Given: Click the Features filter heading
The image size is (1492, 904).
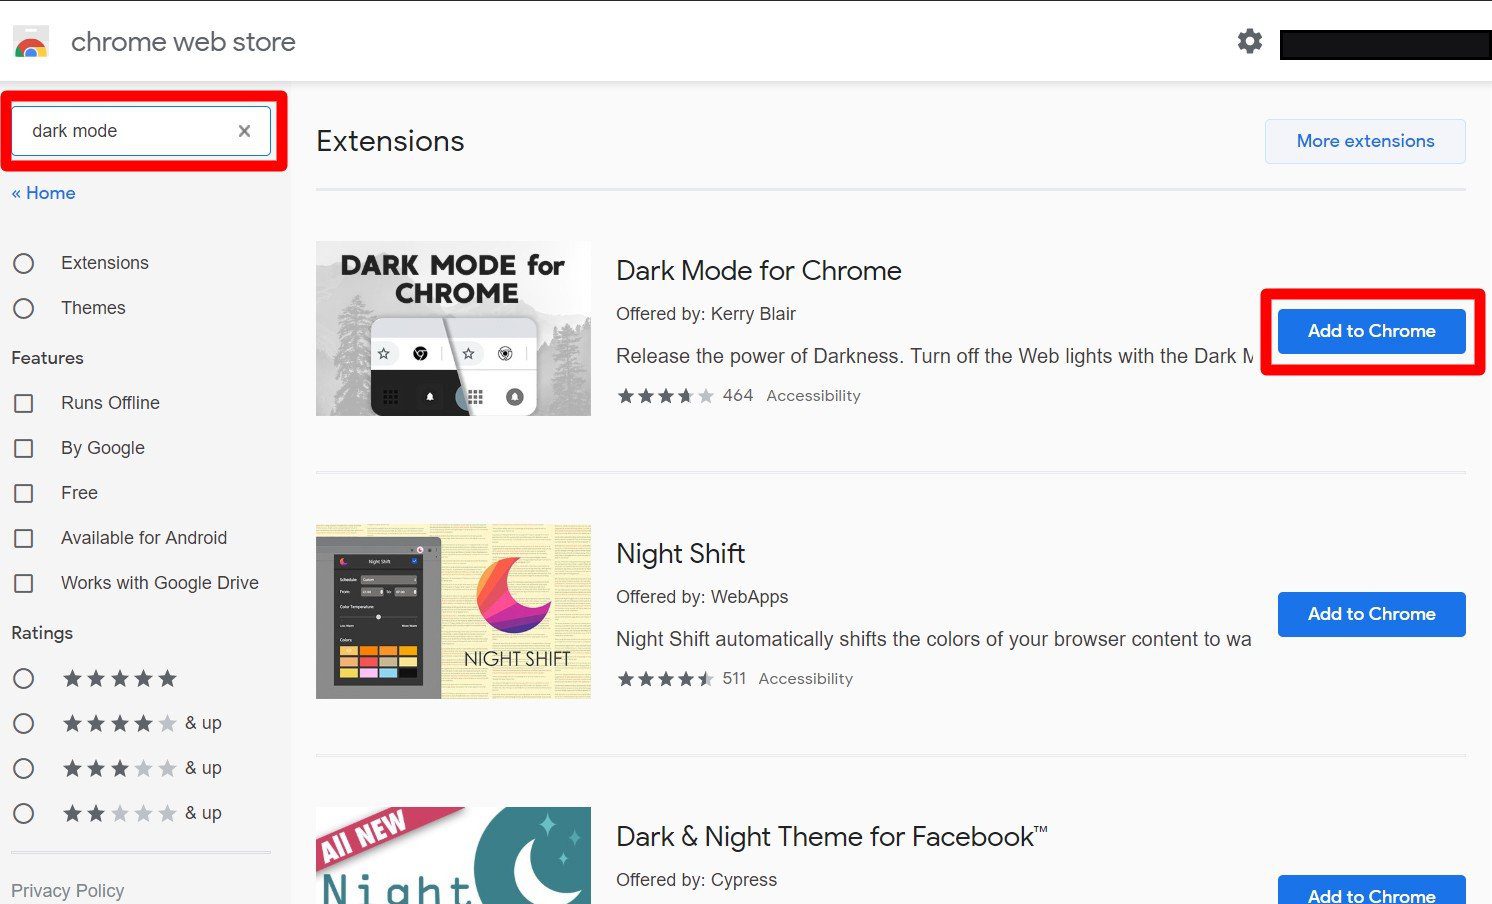Looking at the screenshot, I should click(x=47, y=358).
